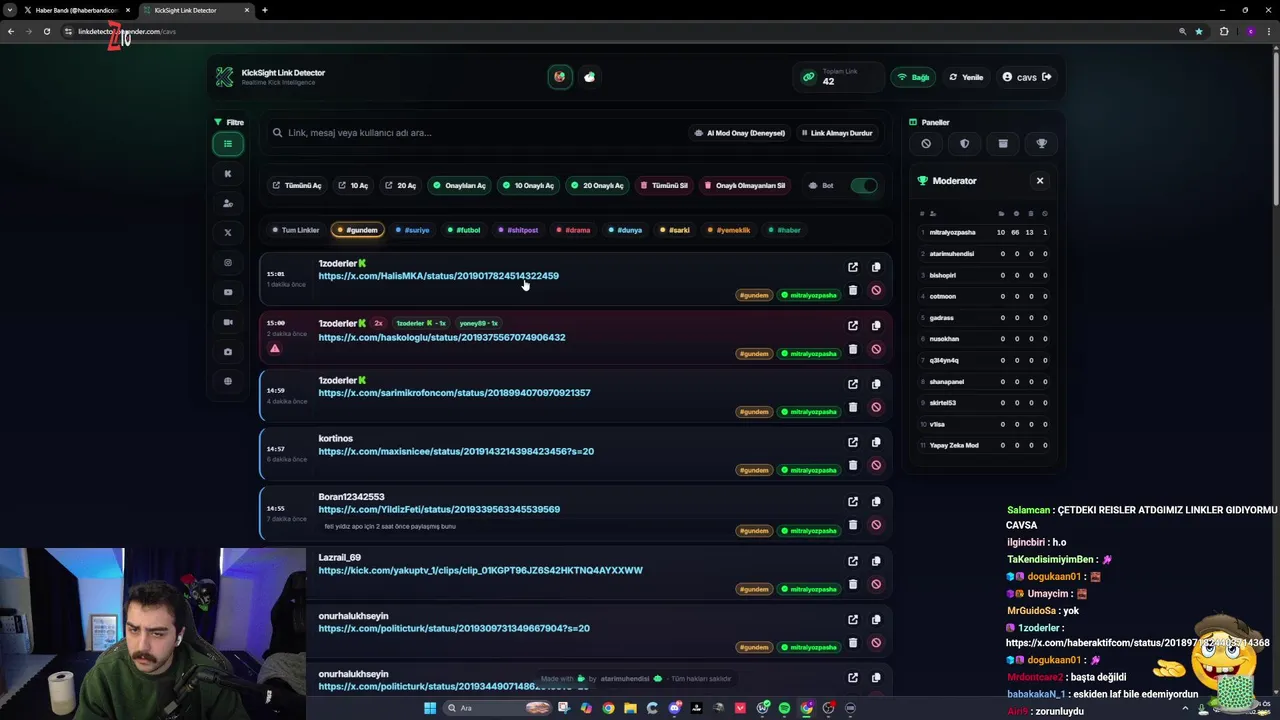Toggle AI Mod Onay (Deneysel)
This screenshot has width=1280, height=720.
(740, 133)
